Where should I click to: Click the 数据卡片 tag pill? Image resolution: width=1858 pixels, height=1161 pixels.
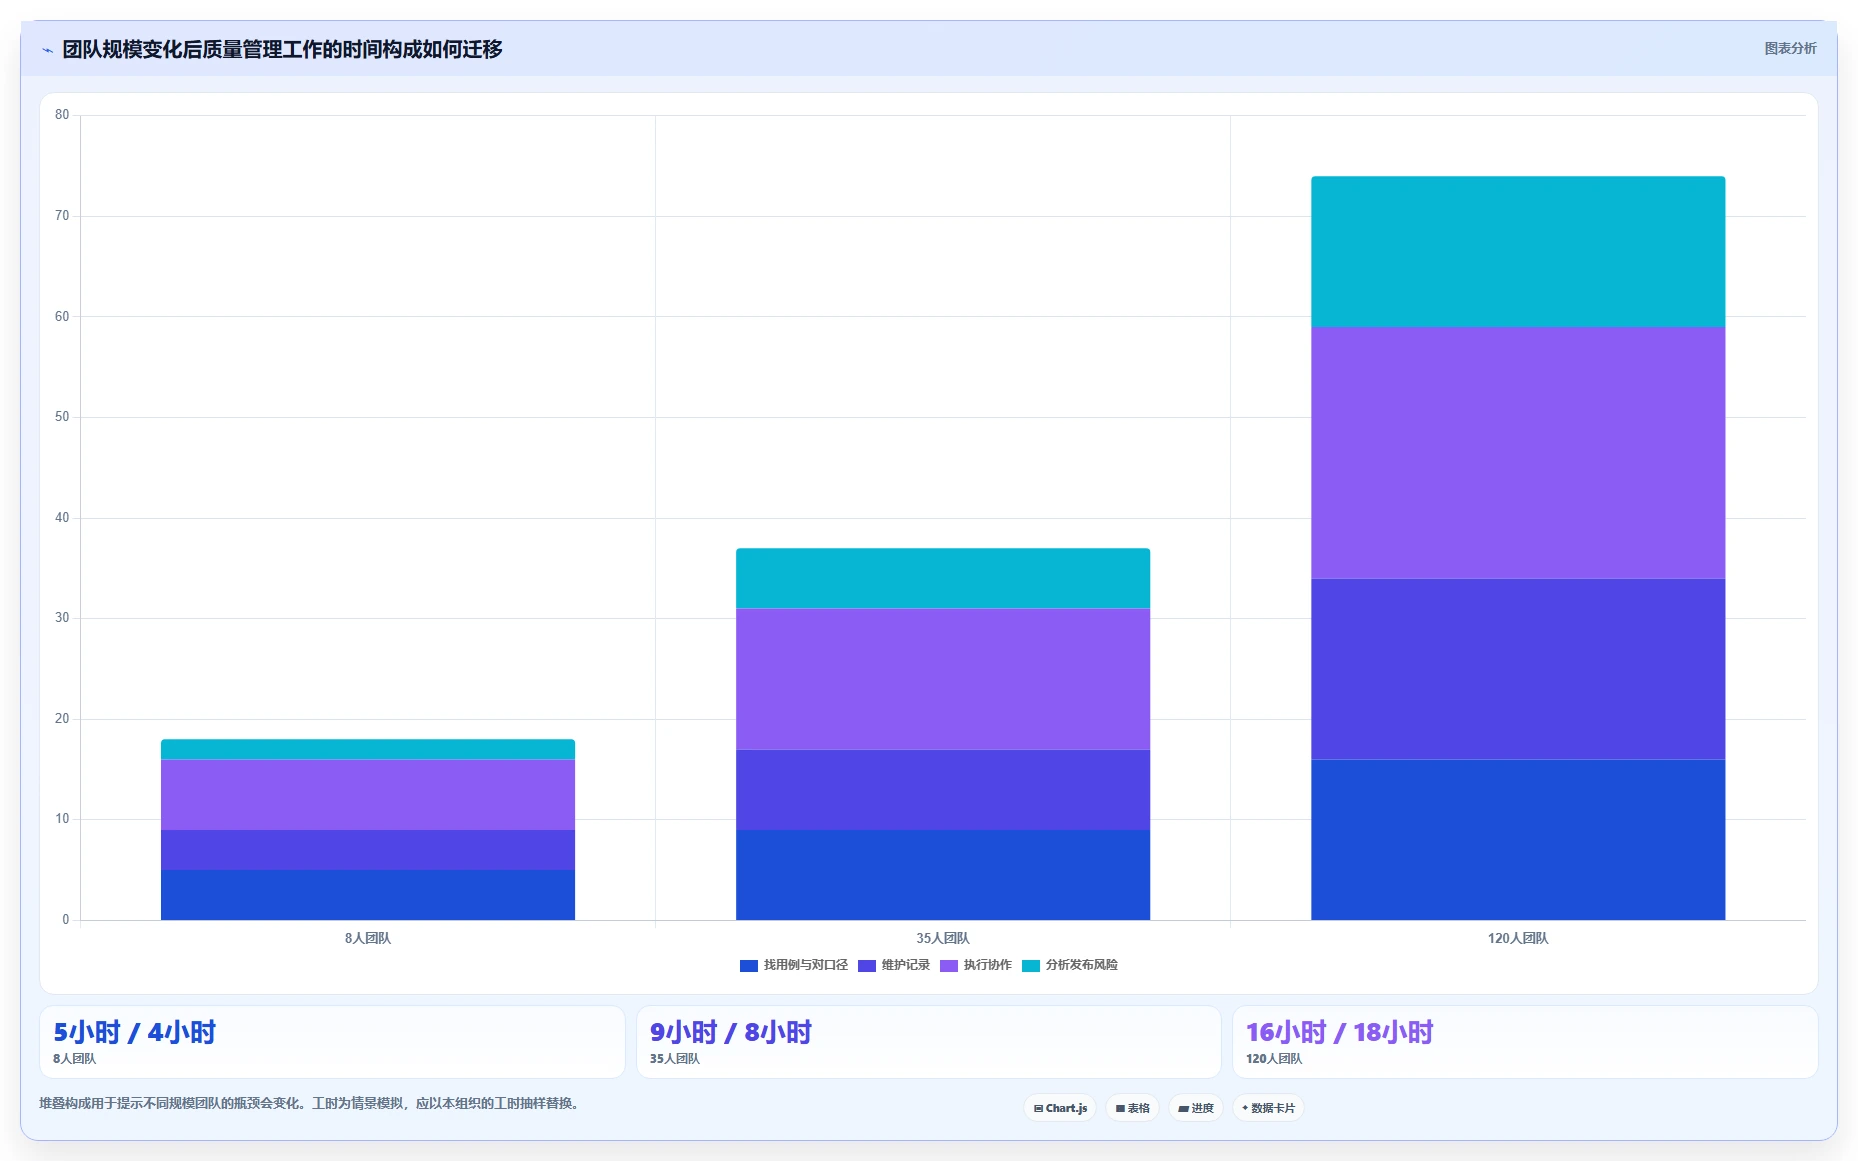(x=1268, y=1108)
